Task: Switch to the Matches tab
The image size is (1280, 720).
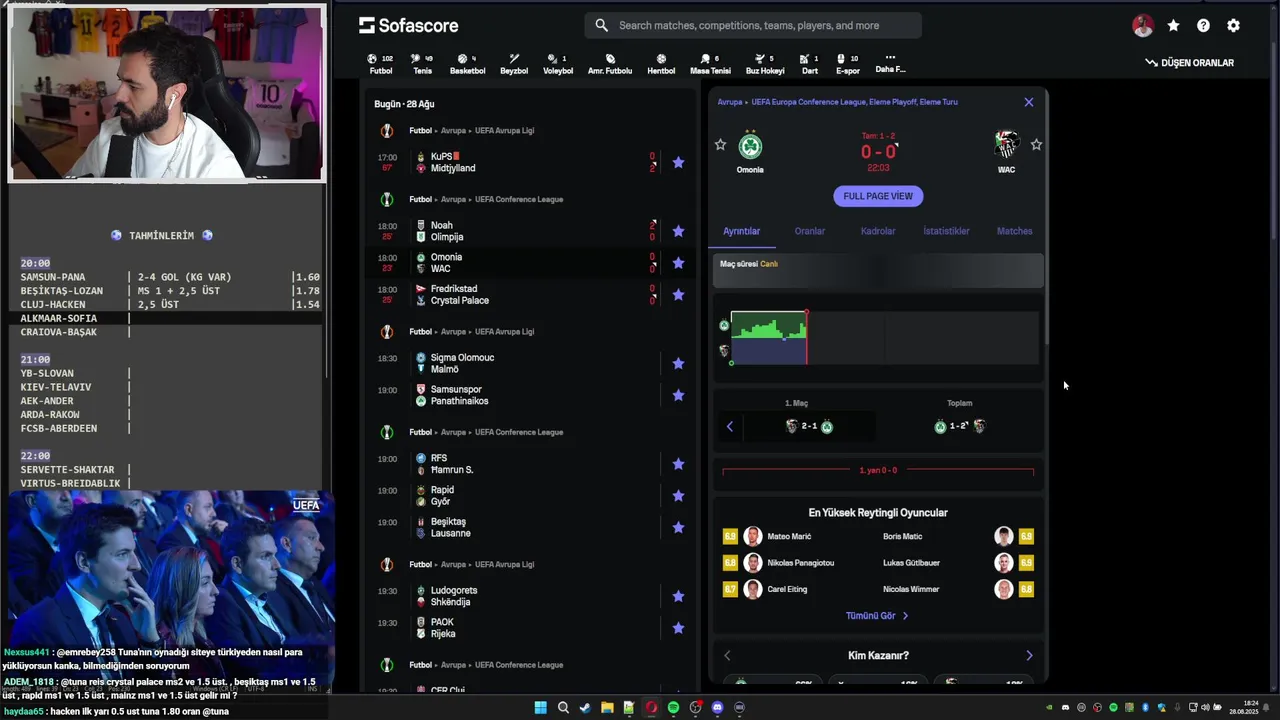Action: (x=1014, y=231)
